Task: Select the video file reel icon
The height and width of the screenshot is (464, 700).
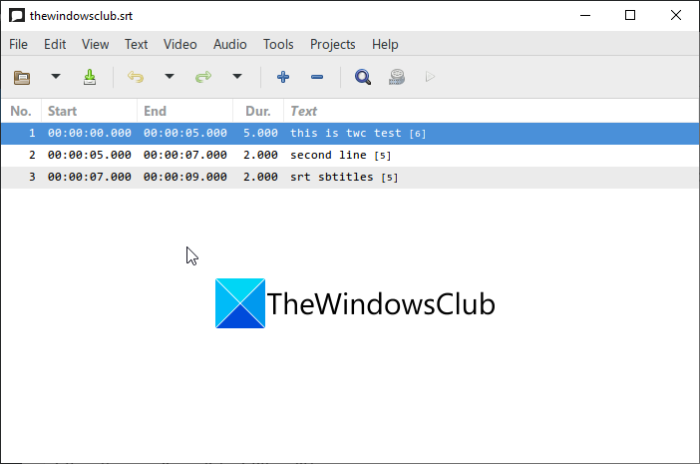Action: point(396,77)
